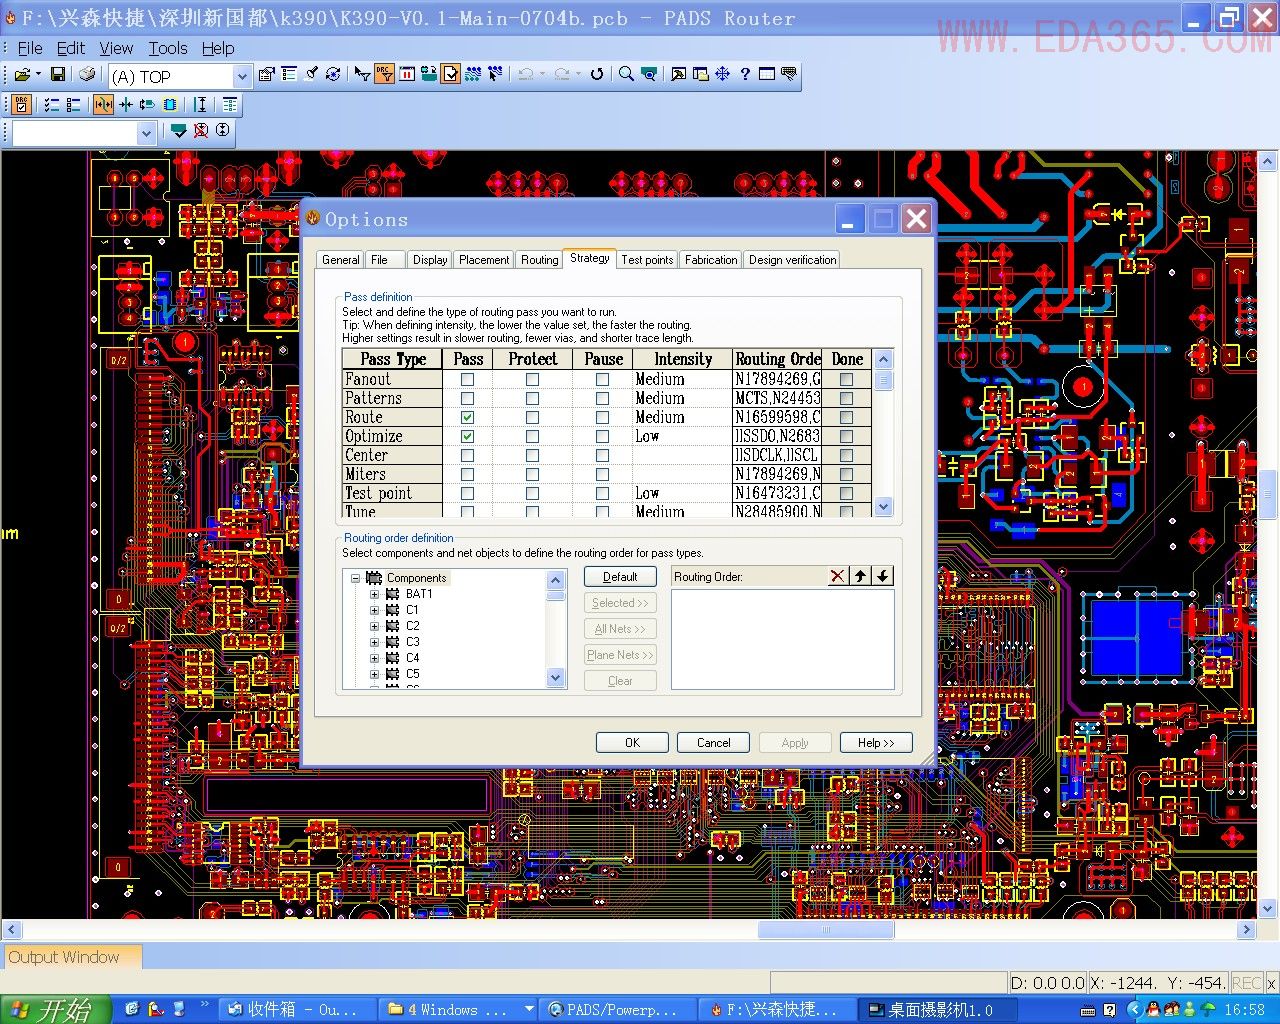The height and width of the screenshot is (1024, 1280).
Task: Move routing order item up arrow
Action: click(860, 576)
